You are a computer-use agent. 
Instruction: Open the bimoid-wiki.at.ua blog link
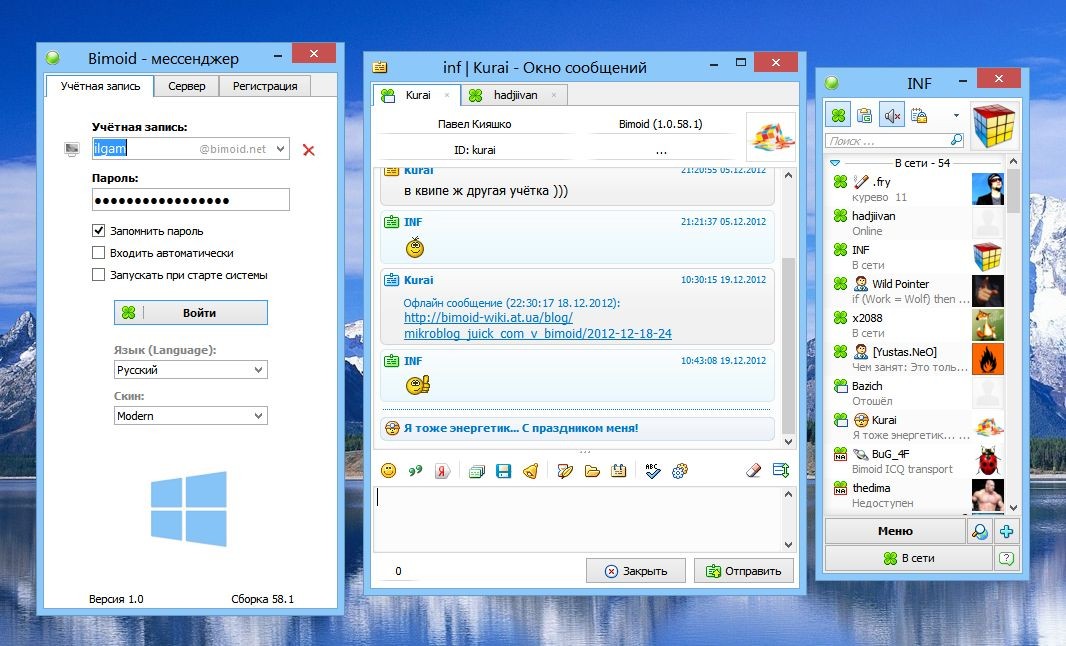(x=488, y=318)
